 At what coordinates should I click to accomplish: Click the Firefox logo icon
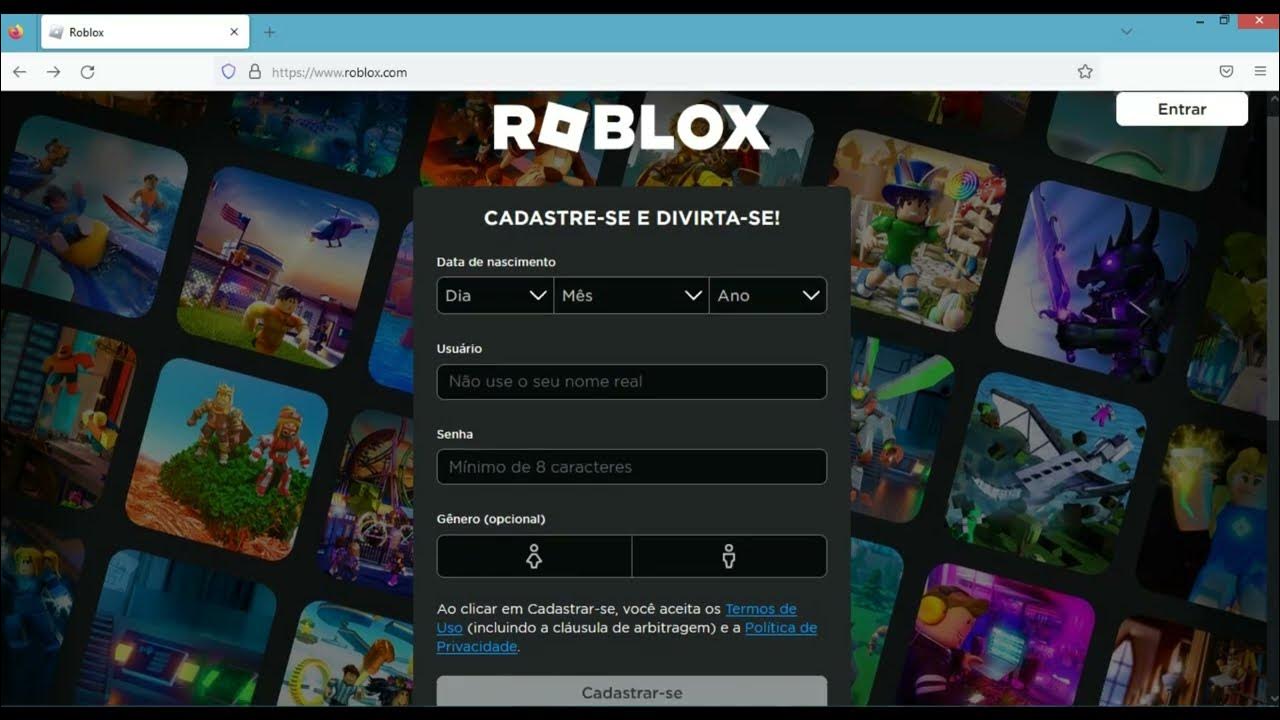coord(16,32)
